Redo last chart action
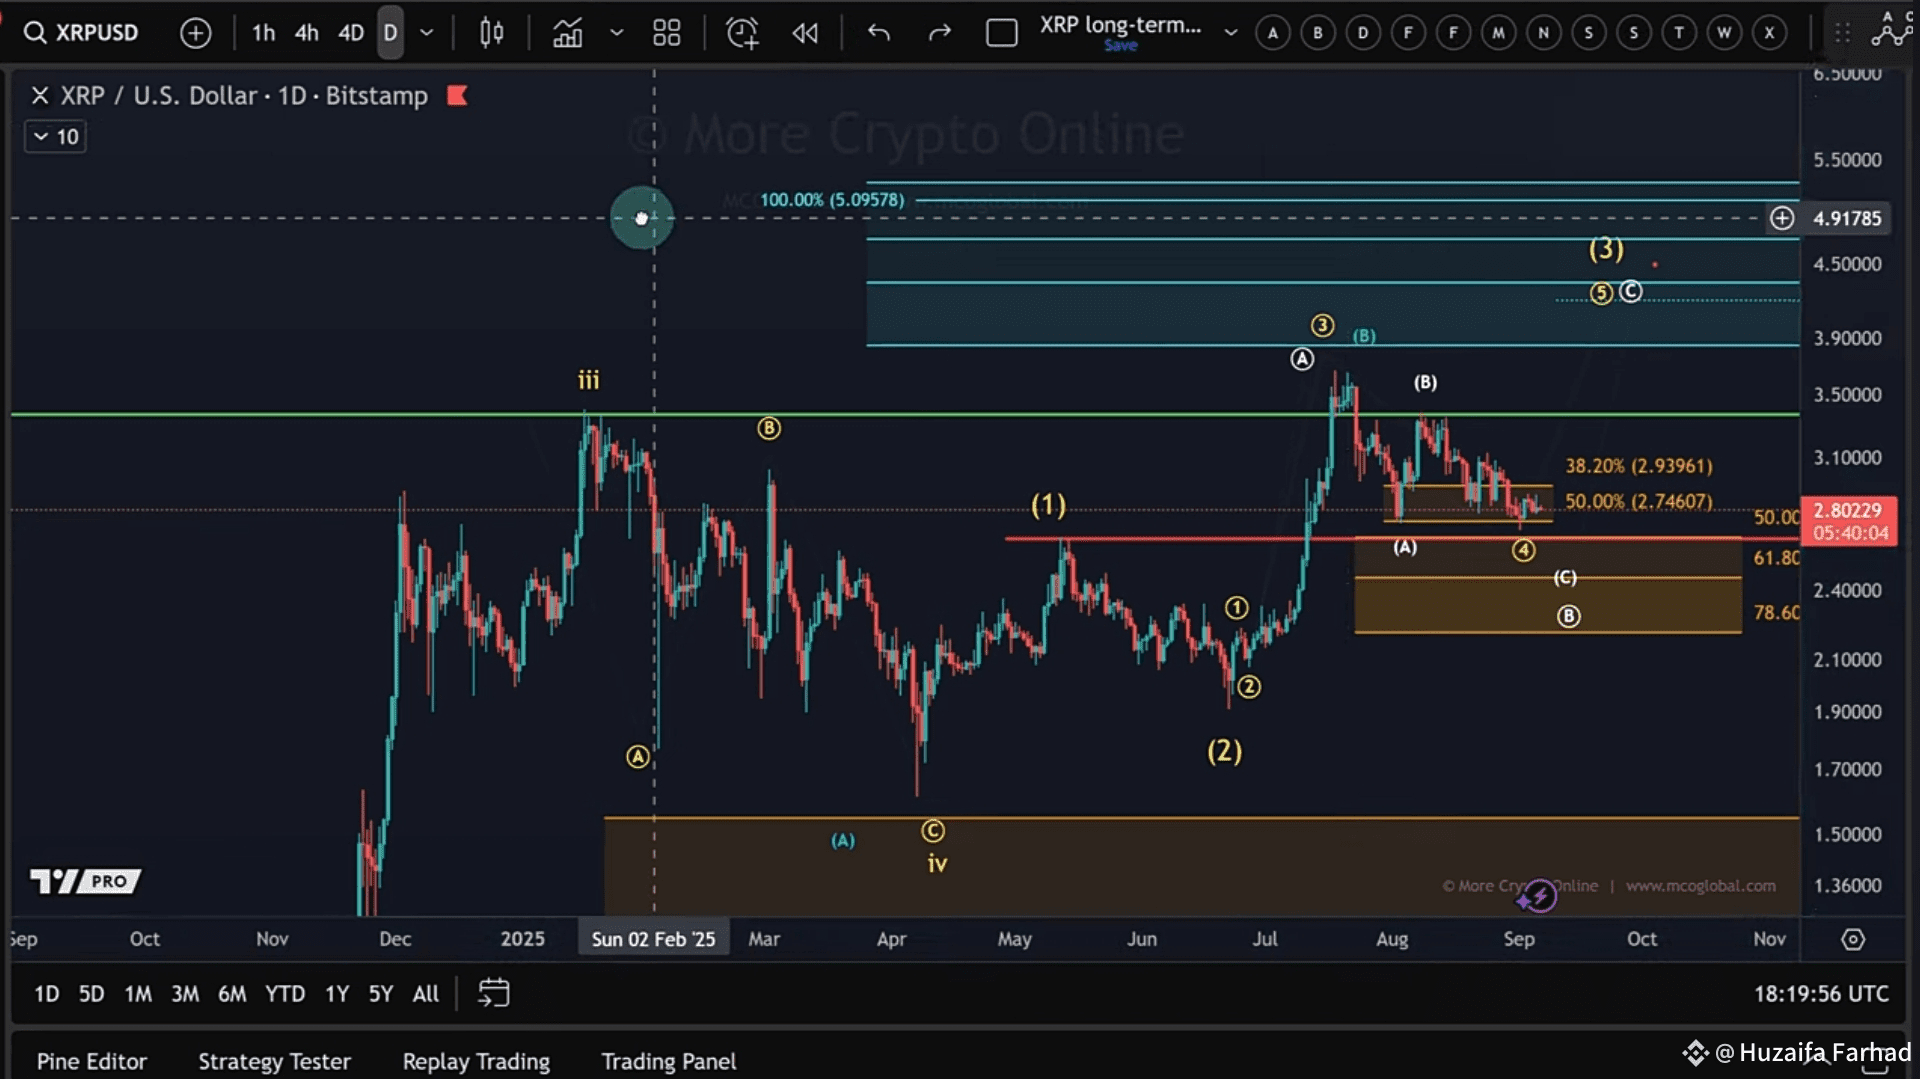The width and height of the screenshot is (1920, 1079). click(939, 33)
